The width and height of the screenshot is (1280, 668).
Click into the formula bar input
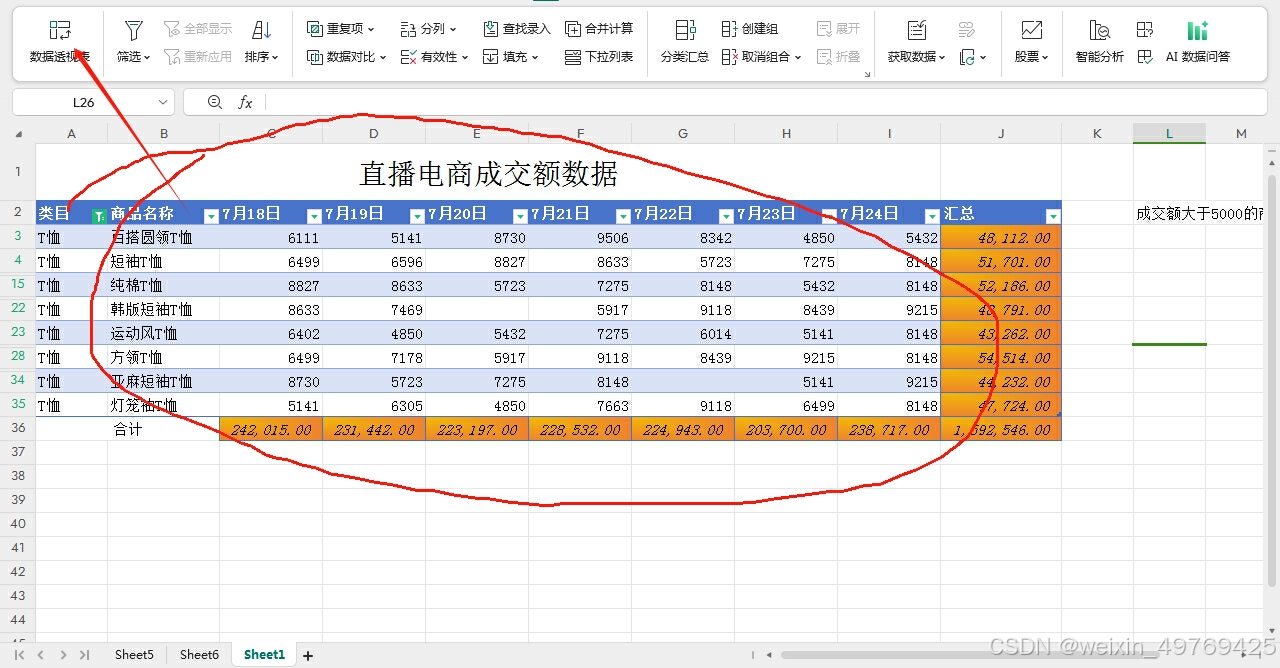[765, 102]
